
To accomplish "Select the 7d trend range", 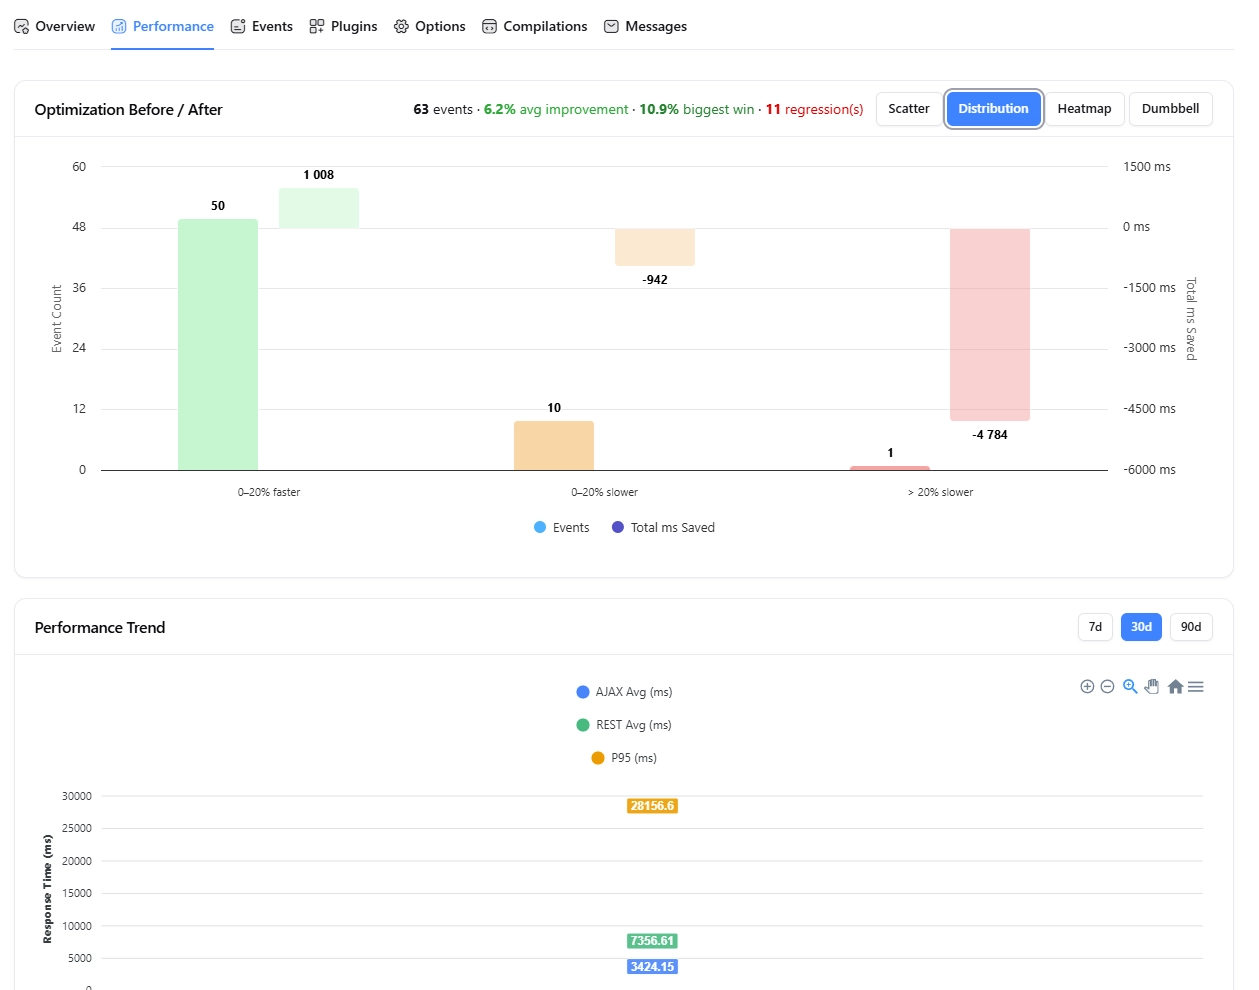I will click(1095, 627).
